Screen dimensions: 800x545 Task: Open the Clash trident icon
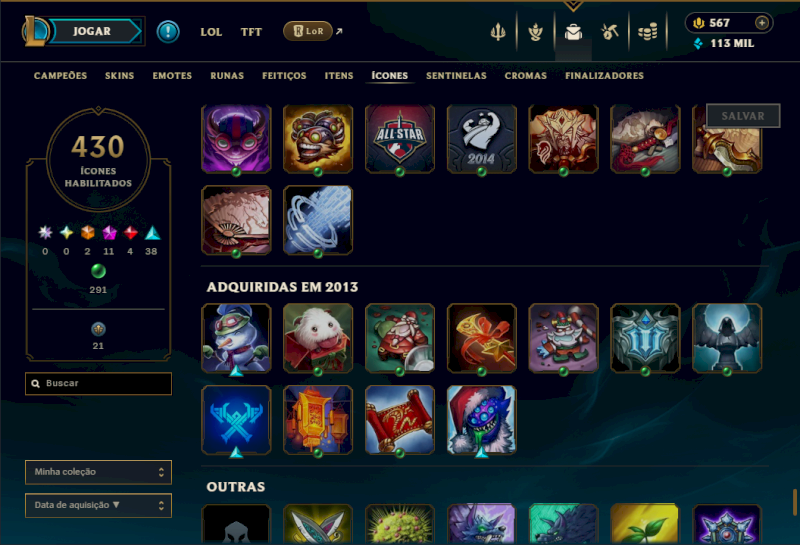coord(498,32)
